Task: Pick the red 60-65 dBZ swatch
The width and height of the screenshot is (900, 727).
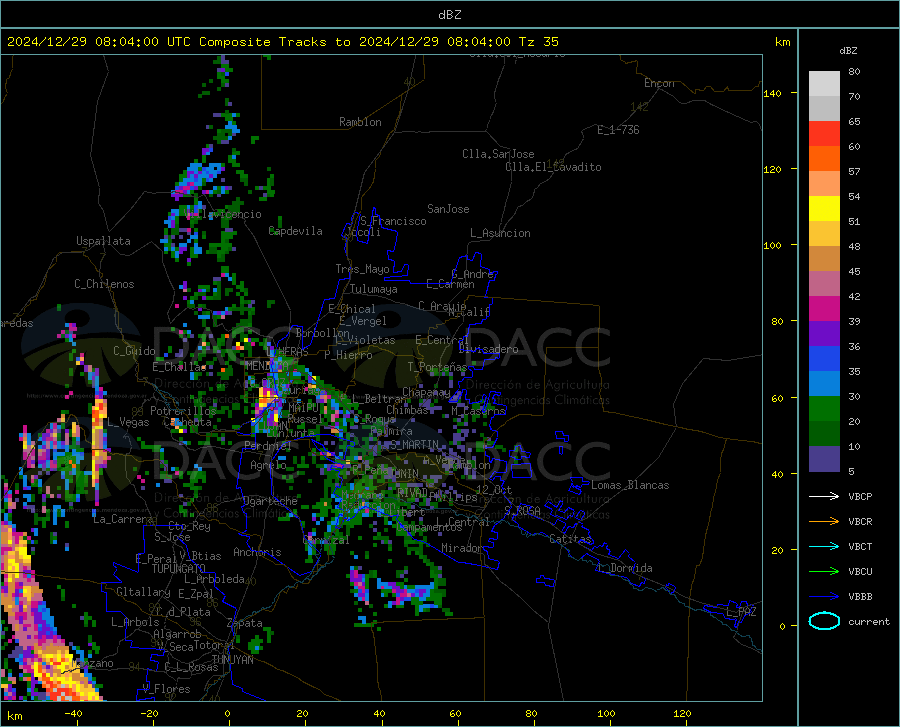Action: tap(824, 134)
